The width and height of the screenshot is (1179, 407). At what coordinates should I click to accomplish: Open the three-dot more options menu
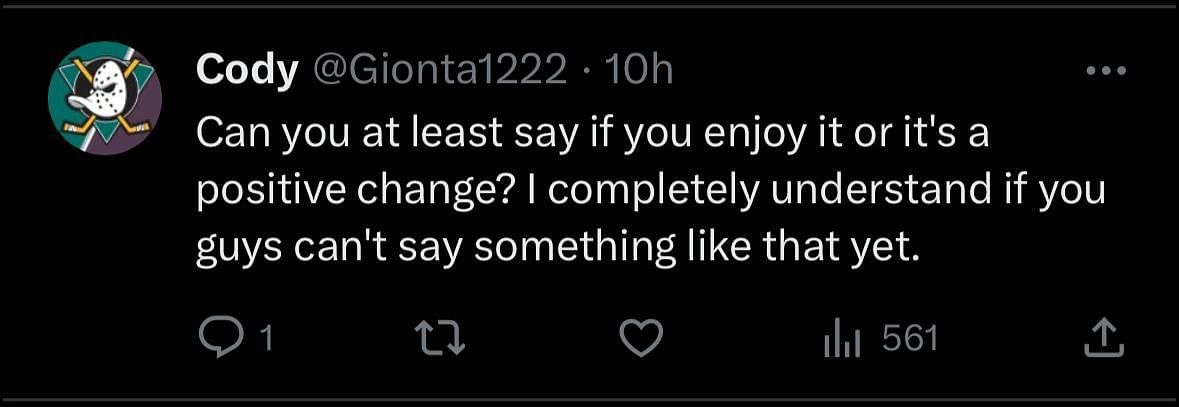(x=1106, y=71)
